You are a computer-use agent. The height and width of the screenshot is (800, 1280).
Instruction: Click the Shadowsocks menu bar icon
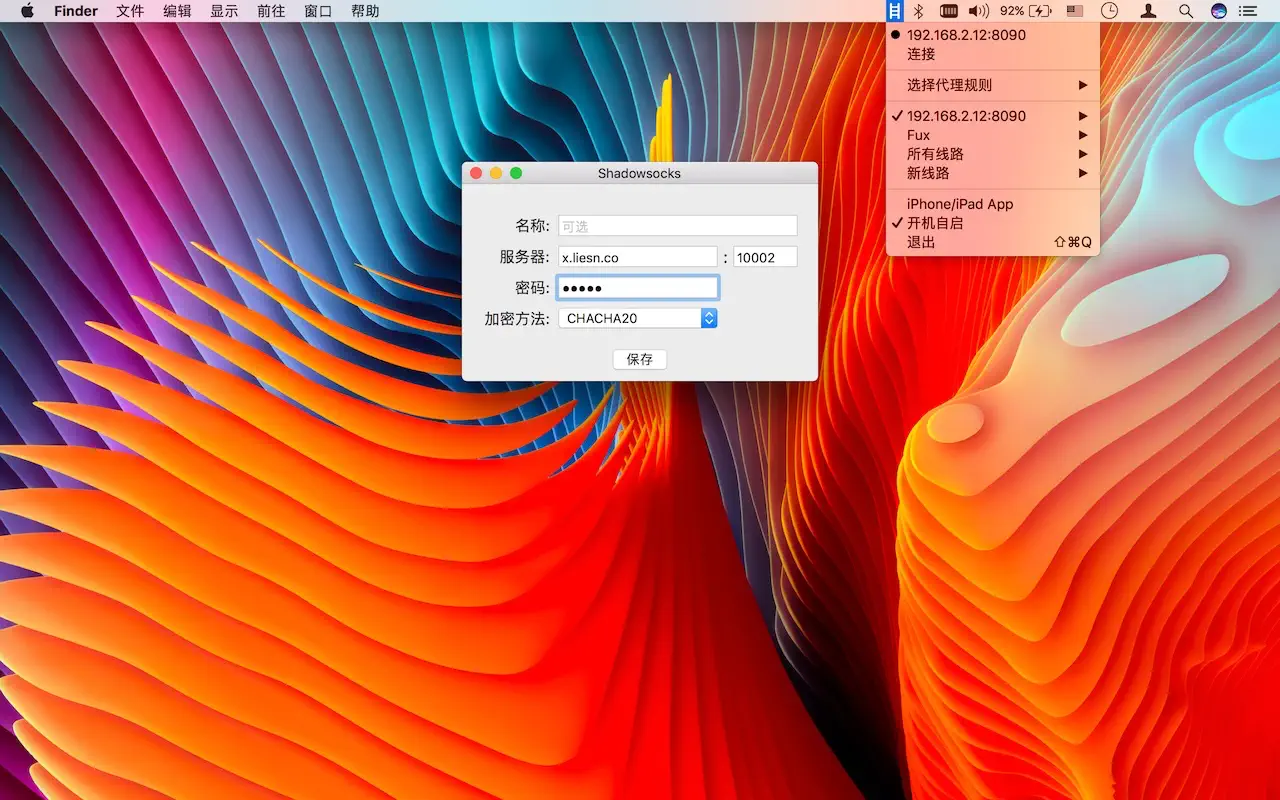[x=893, y=11]
